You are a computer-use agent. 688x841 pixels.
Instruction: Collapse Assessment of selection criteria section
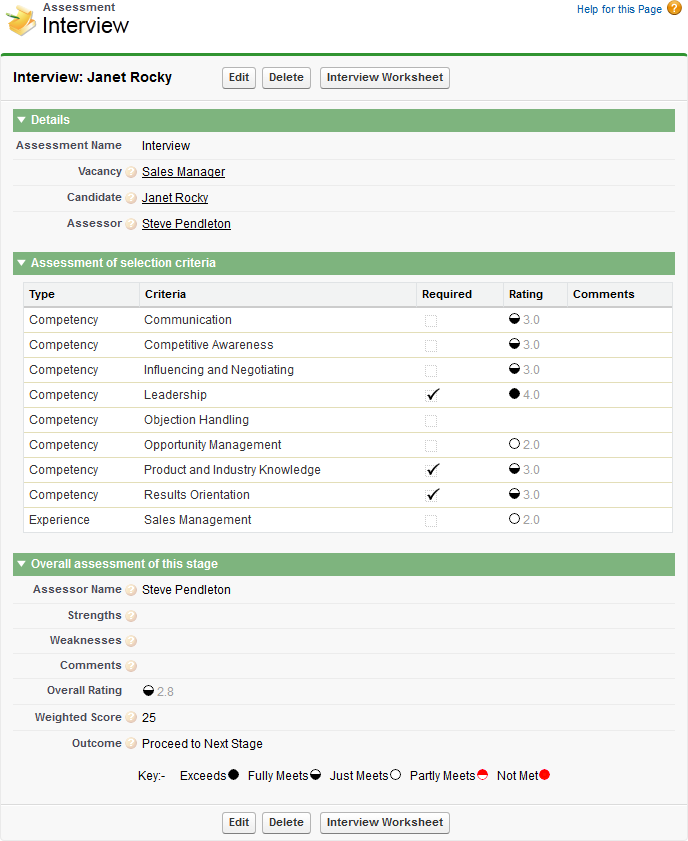[x=21, y=264]
